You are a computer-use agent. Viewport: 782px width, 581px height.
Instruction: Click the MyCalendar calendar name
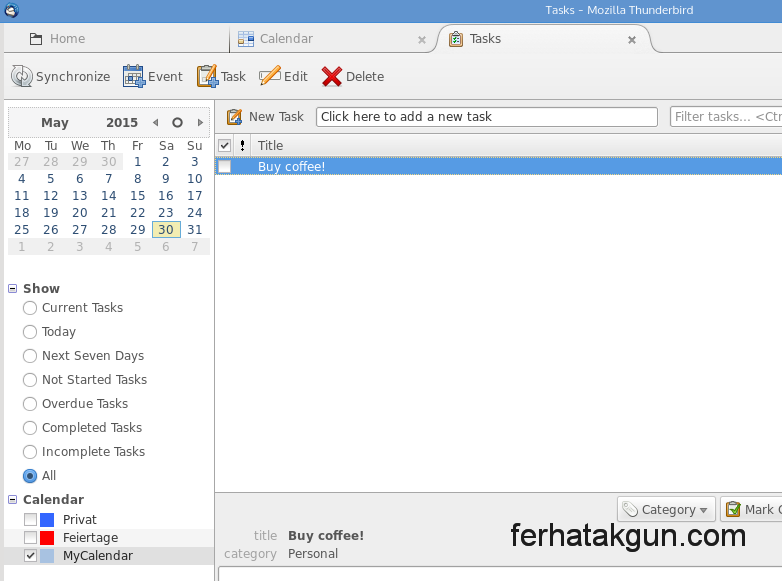[98, 556]
